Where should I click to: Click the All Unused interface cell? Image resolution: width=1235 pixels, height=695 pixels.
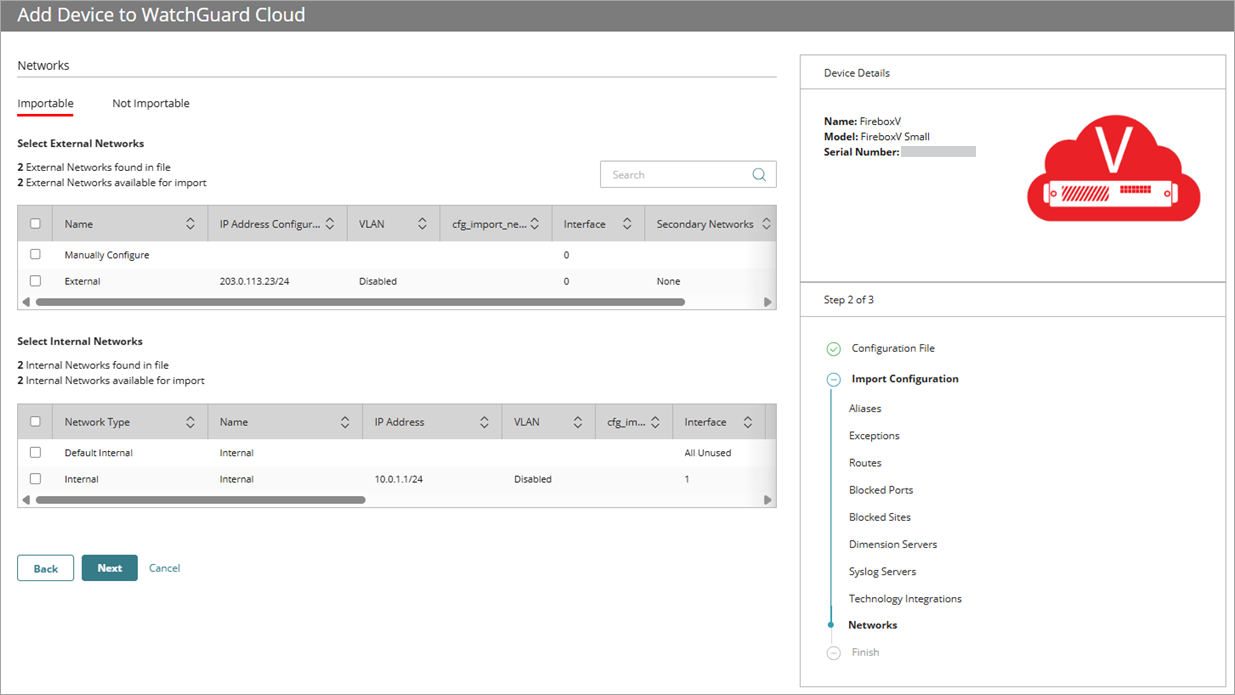pos(708,453)
